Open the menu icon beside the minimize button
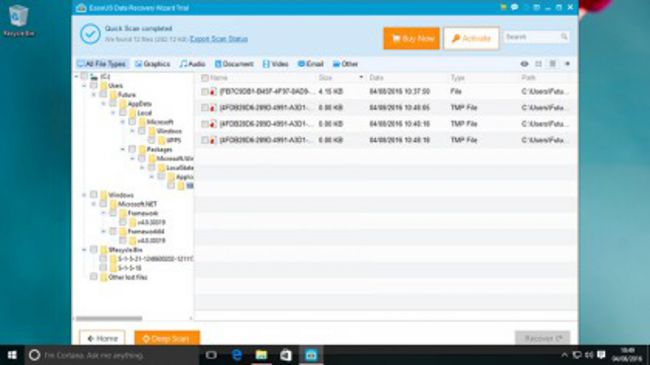The image size is (650, 365). (536, 7)
